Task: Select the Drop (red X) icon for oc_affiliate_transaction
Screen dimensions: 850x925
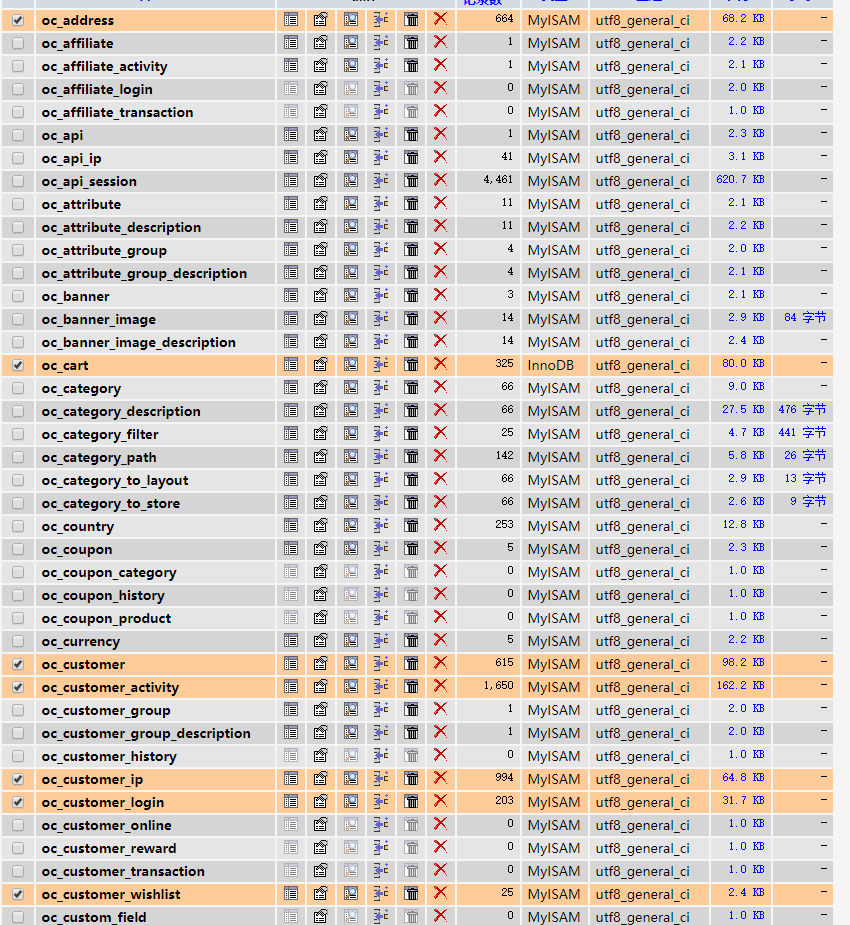Action: coord(440,111)
